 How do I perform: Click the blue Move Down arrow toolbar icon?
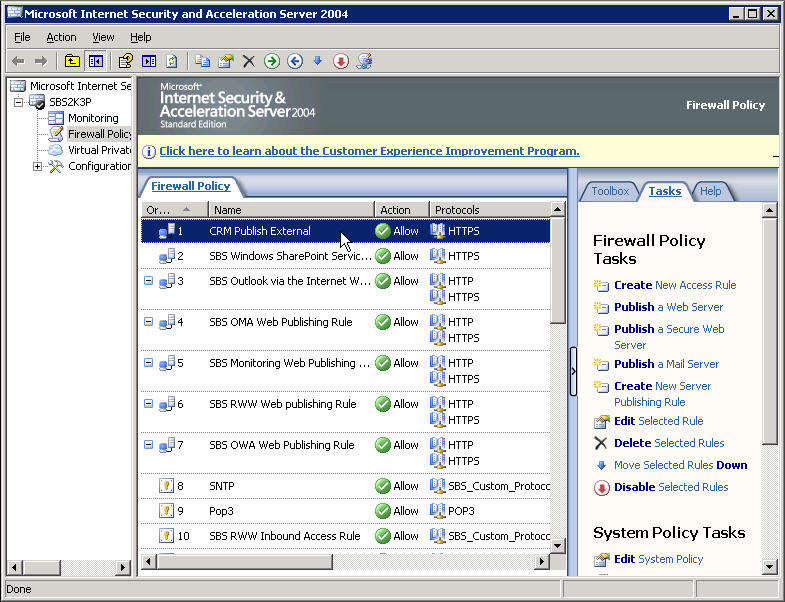(317, 61)
